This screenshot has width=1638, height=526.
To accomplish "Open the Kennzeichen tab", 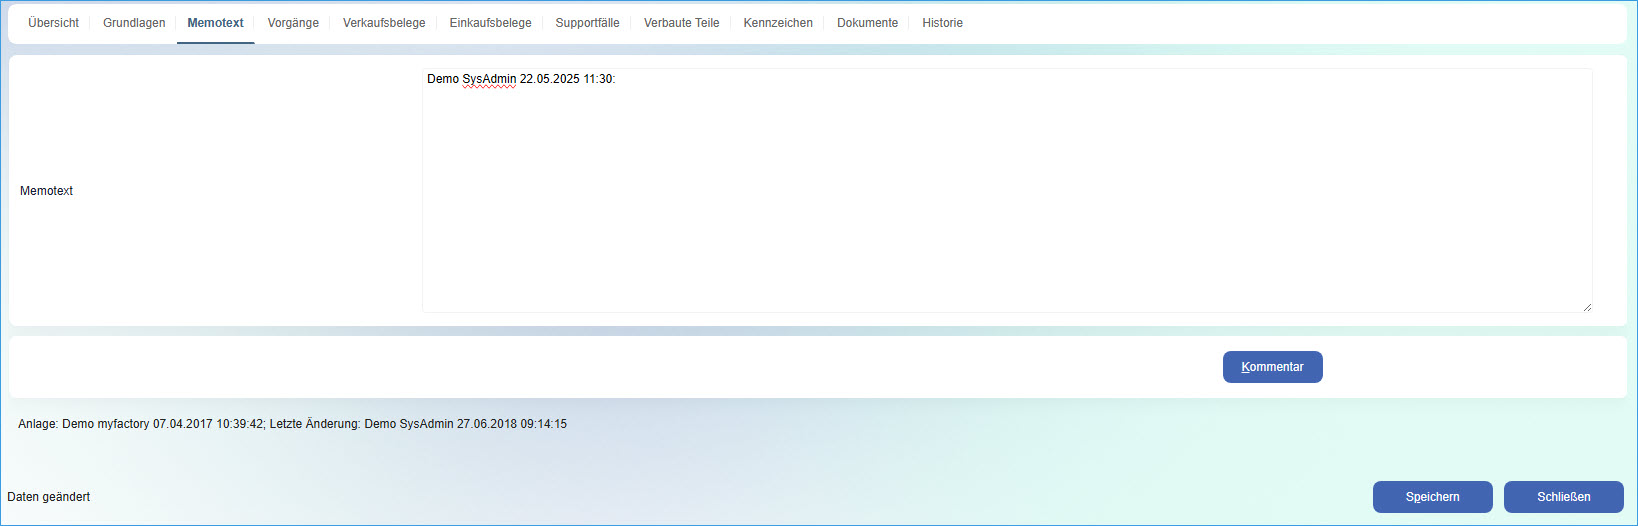I will click(778, 23).
